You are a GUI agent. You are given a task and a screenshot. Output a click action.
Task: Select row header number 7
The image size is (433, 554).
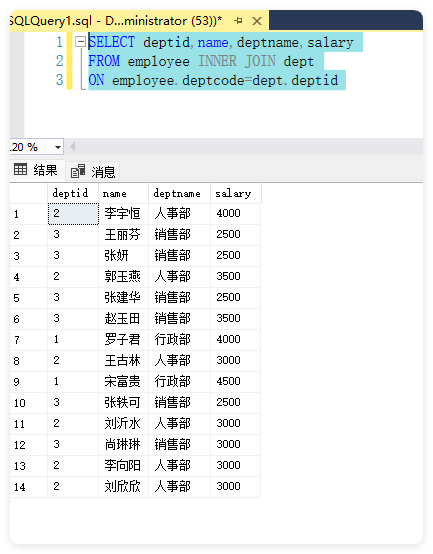[x=29, y=340]
